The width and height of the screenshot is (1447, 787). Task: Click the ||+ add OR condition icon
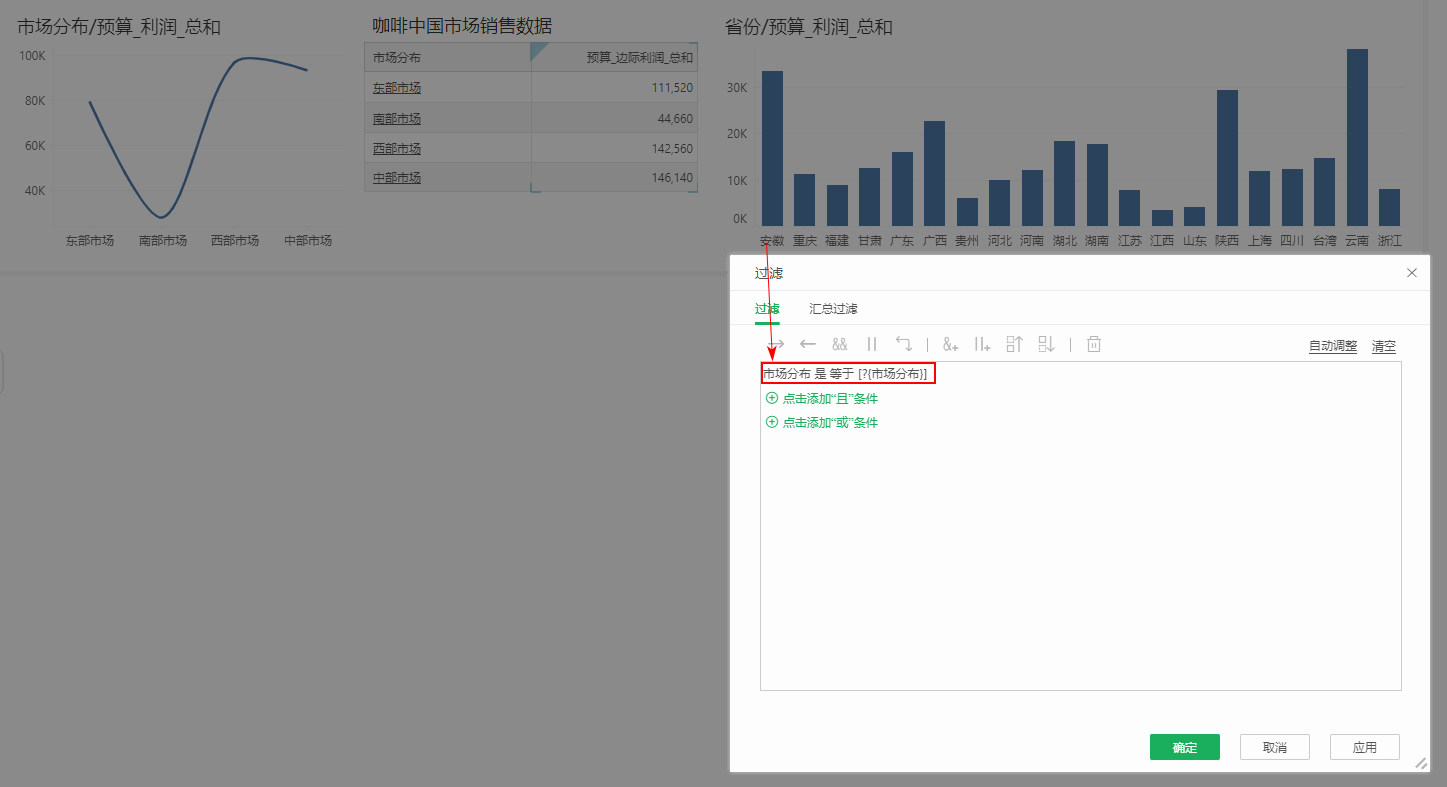pos(983,344)
